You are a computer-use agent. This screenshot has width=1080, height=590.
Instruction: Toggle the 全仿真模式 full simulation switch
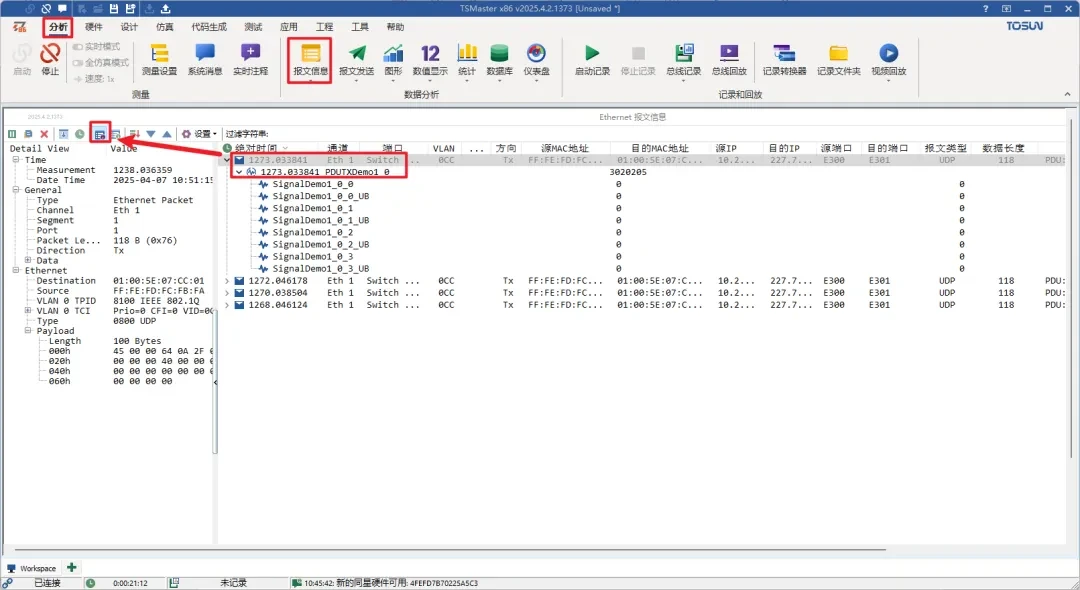(x=78, y=62)
